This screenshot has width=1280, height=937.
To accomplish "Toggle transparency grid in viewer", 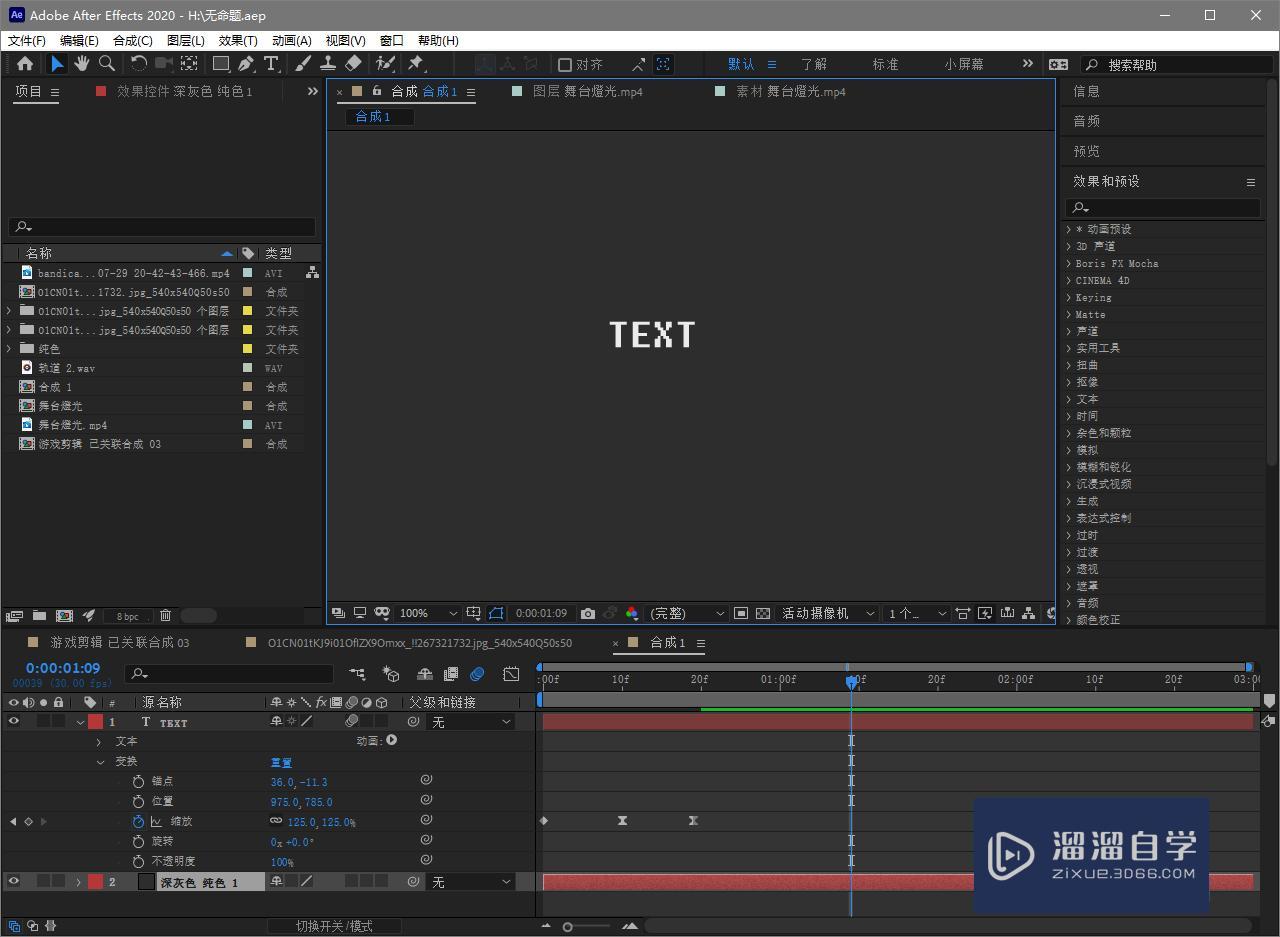I will 763,613.
